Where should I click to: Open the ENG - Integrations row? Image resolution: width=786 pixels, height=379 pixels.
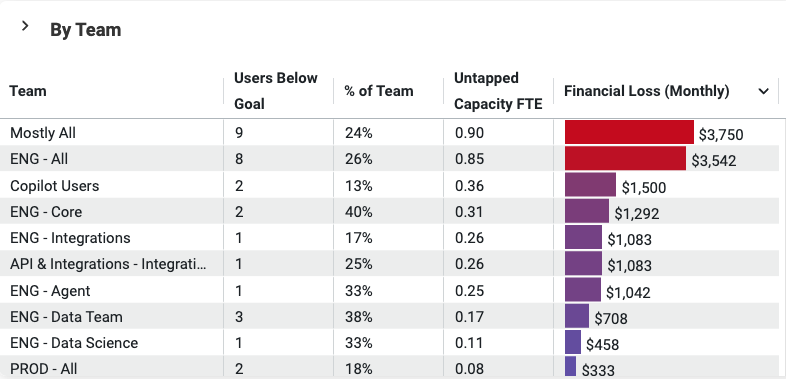coord(389,238)
